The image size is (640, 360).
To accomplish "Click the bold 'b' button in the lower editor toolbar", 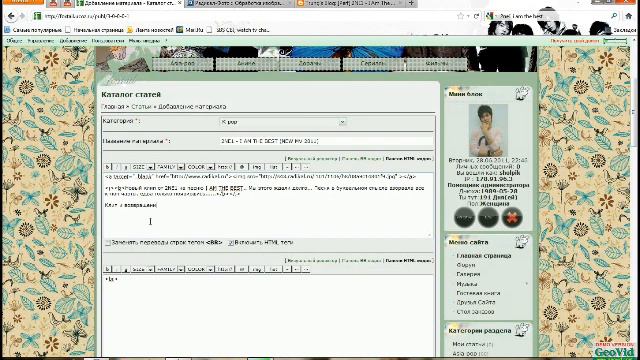I will (x=108, y=269).
